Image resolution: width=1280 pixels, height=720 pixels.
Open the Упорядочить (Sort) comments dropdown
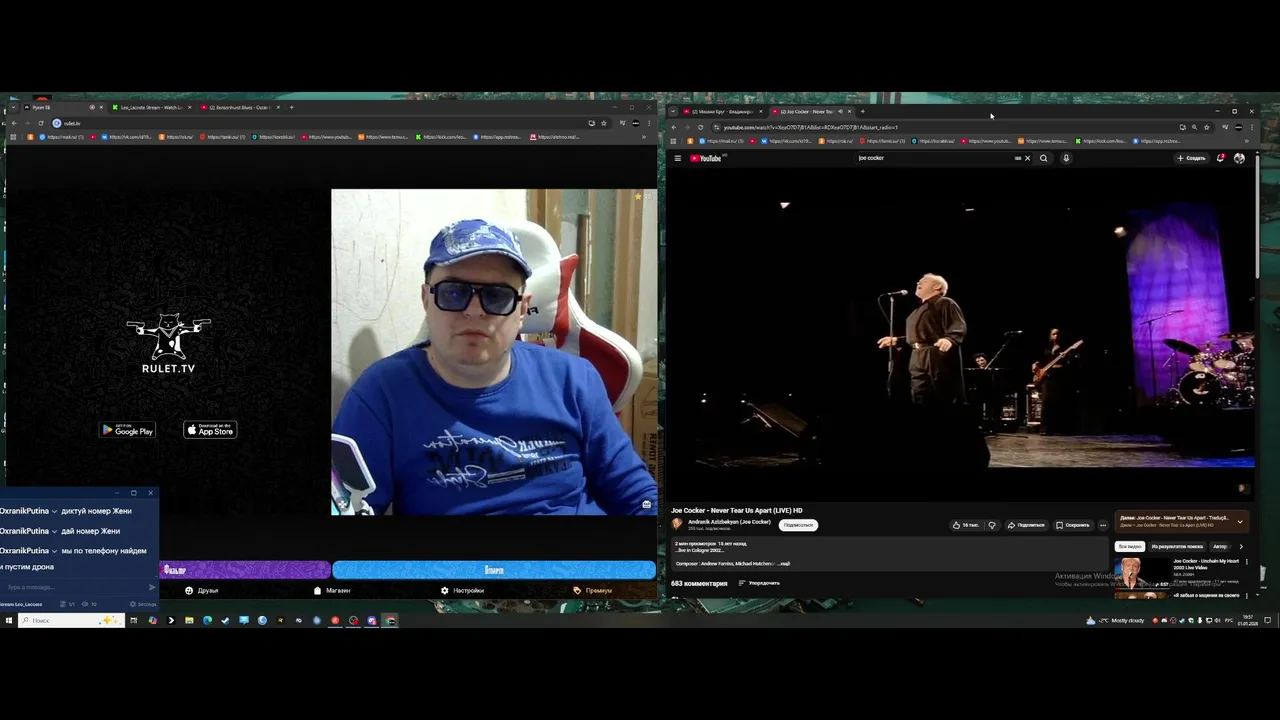click(759, 583)
